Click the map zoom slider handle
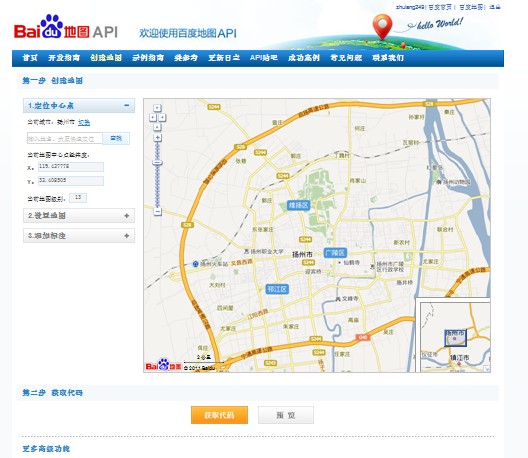This screenshot has height=458, width=528. pyautogui.click(x=157, y=163)
